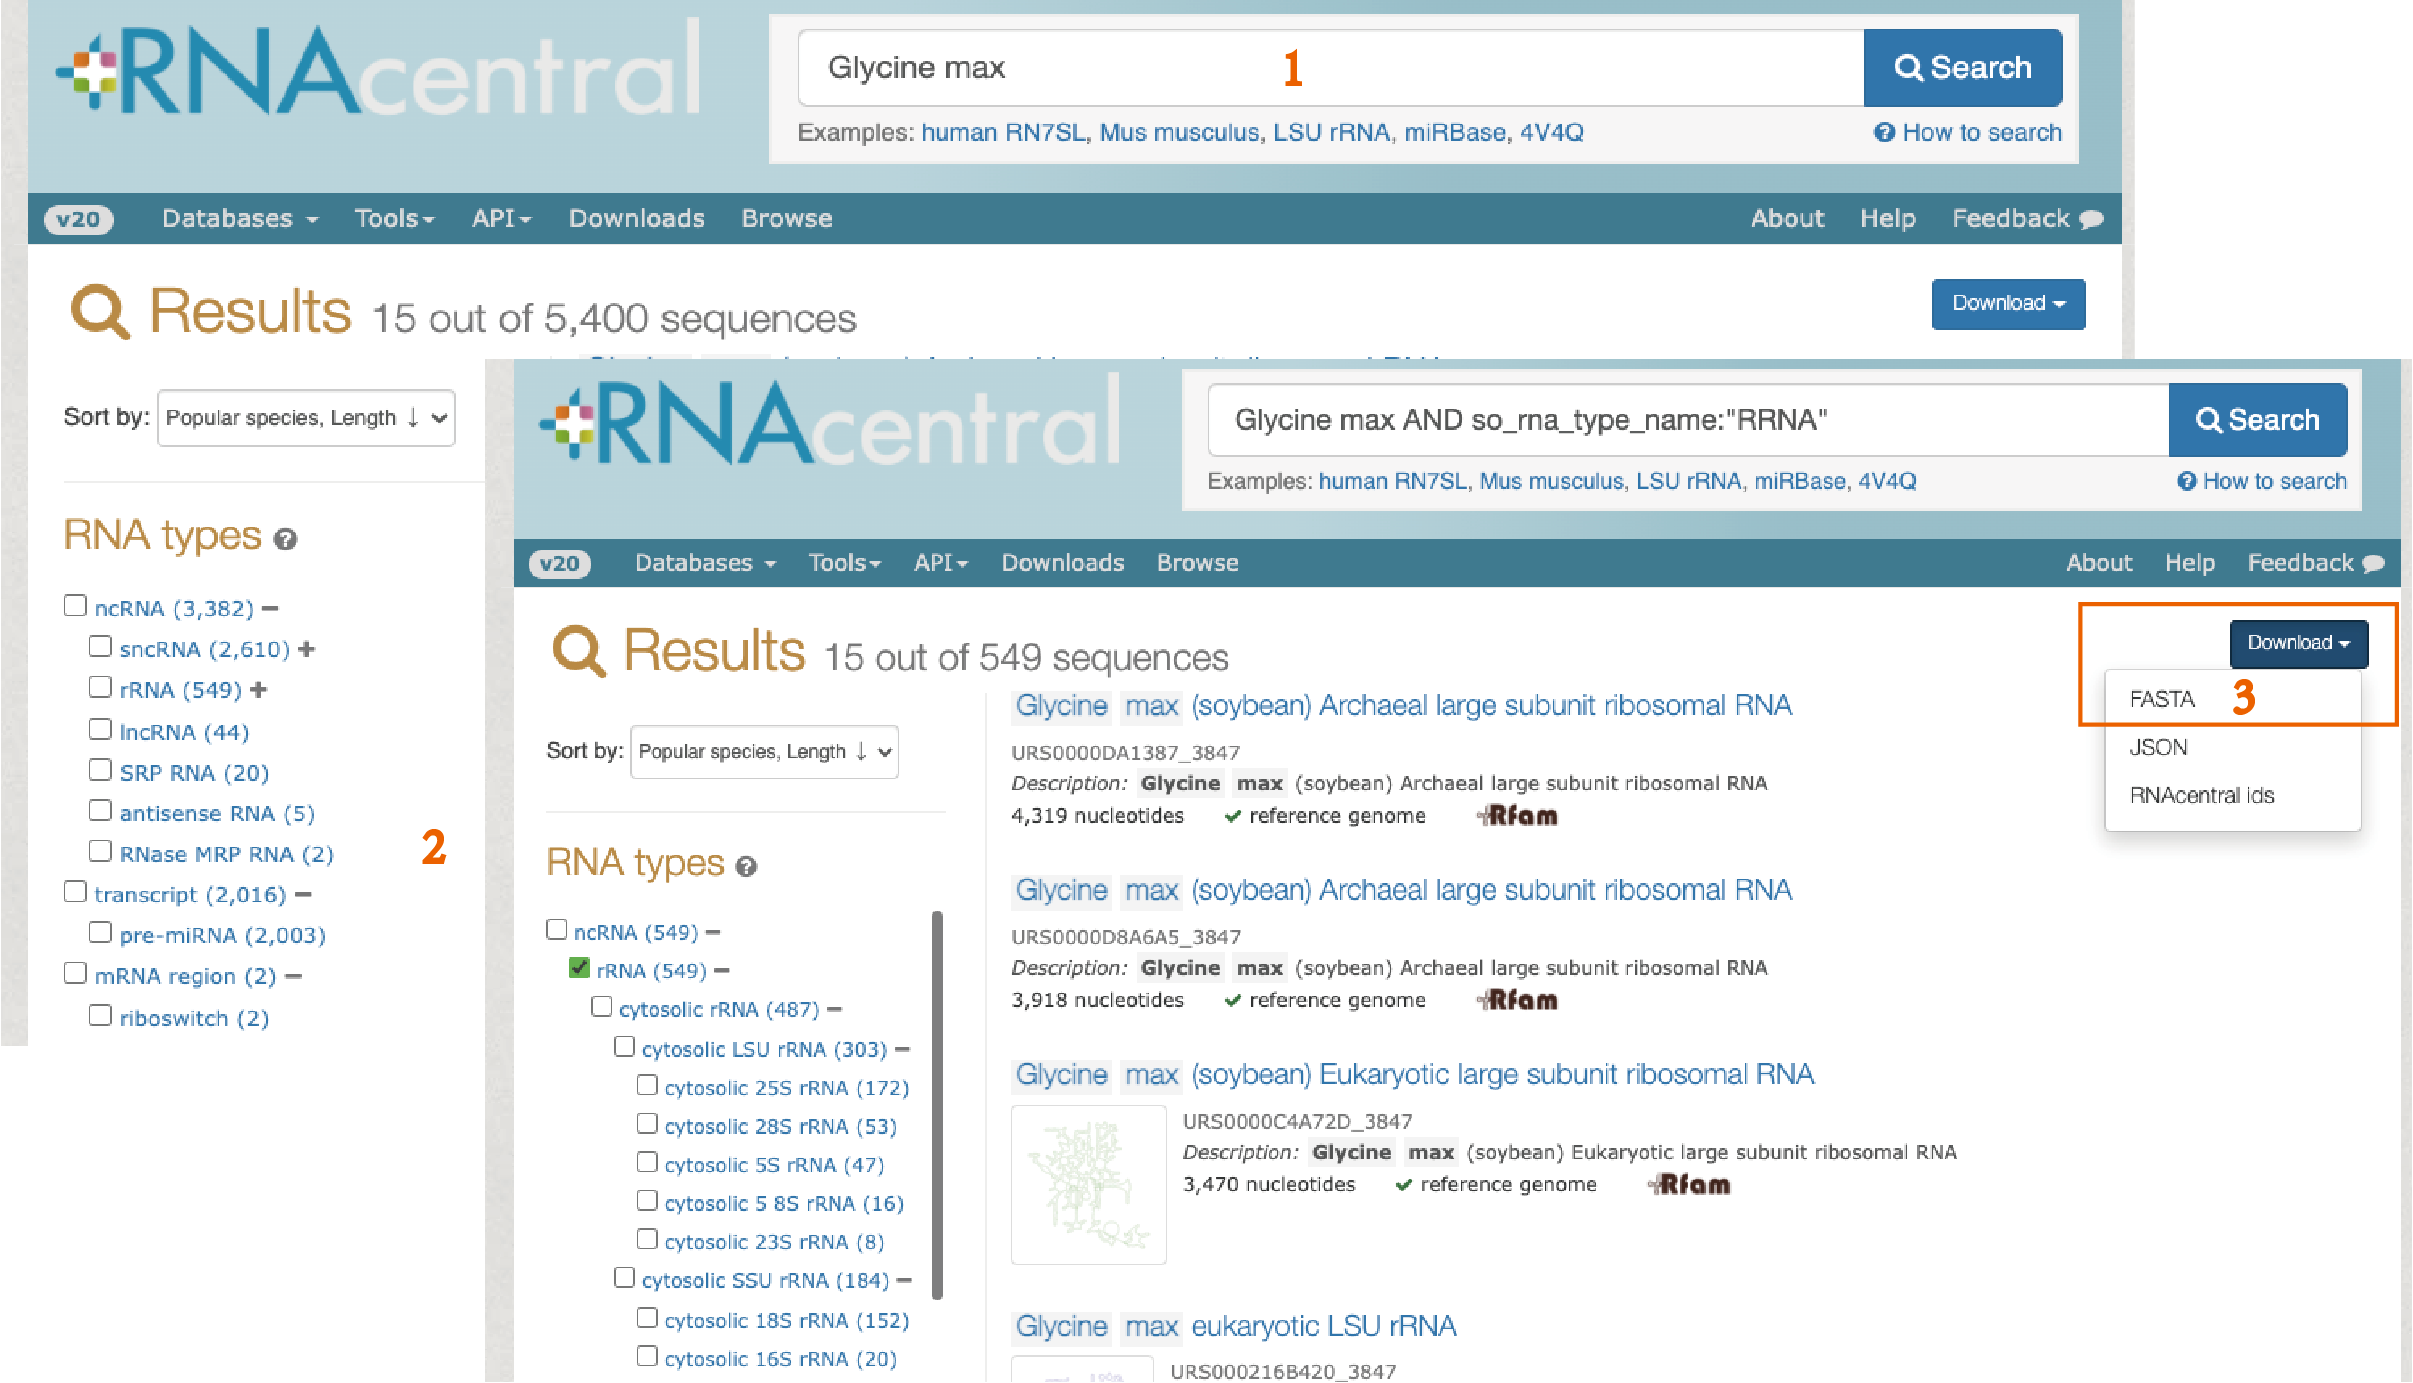Open the Tools menu in the front window
Image resolution: width=2413 pixels, height=1383 pixels.
(845, 564)
